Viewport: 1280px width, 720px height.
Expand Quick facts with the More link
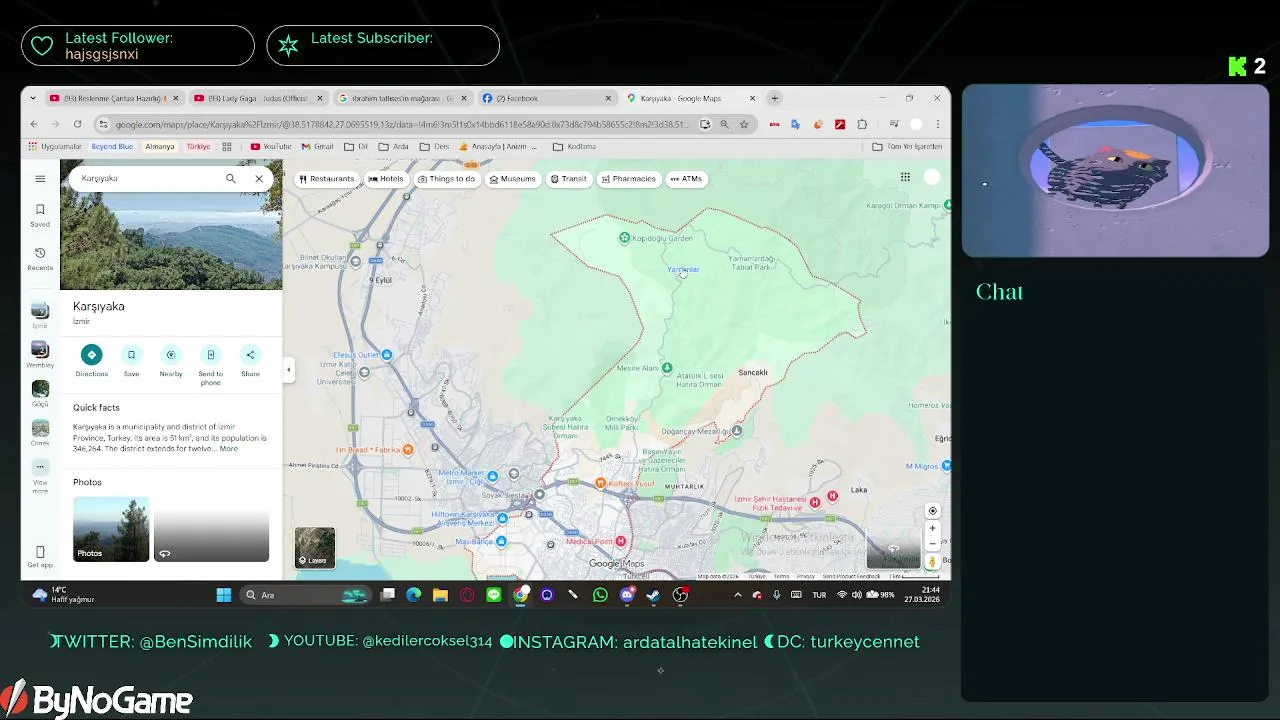tap(229, 449)
